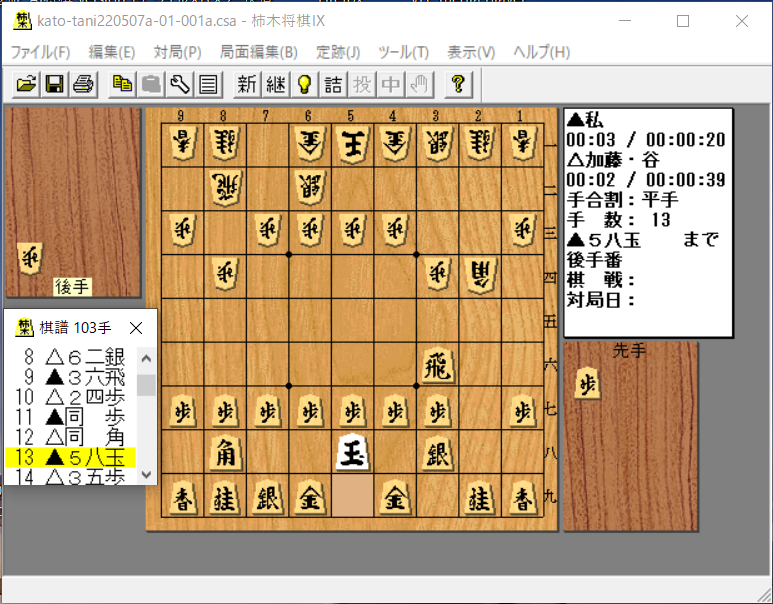Click move list scrollbar down arrow
The image size is (773, 604).
(x=146, y=474)
